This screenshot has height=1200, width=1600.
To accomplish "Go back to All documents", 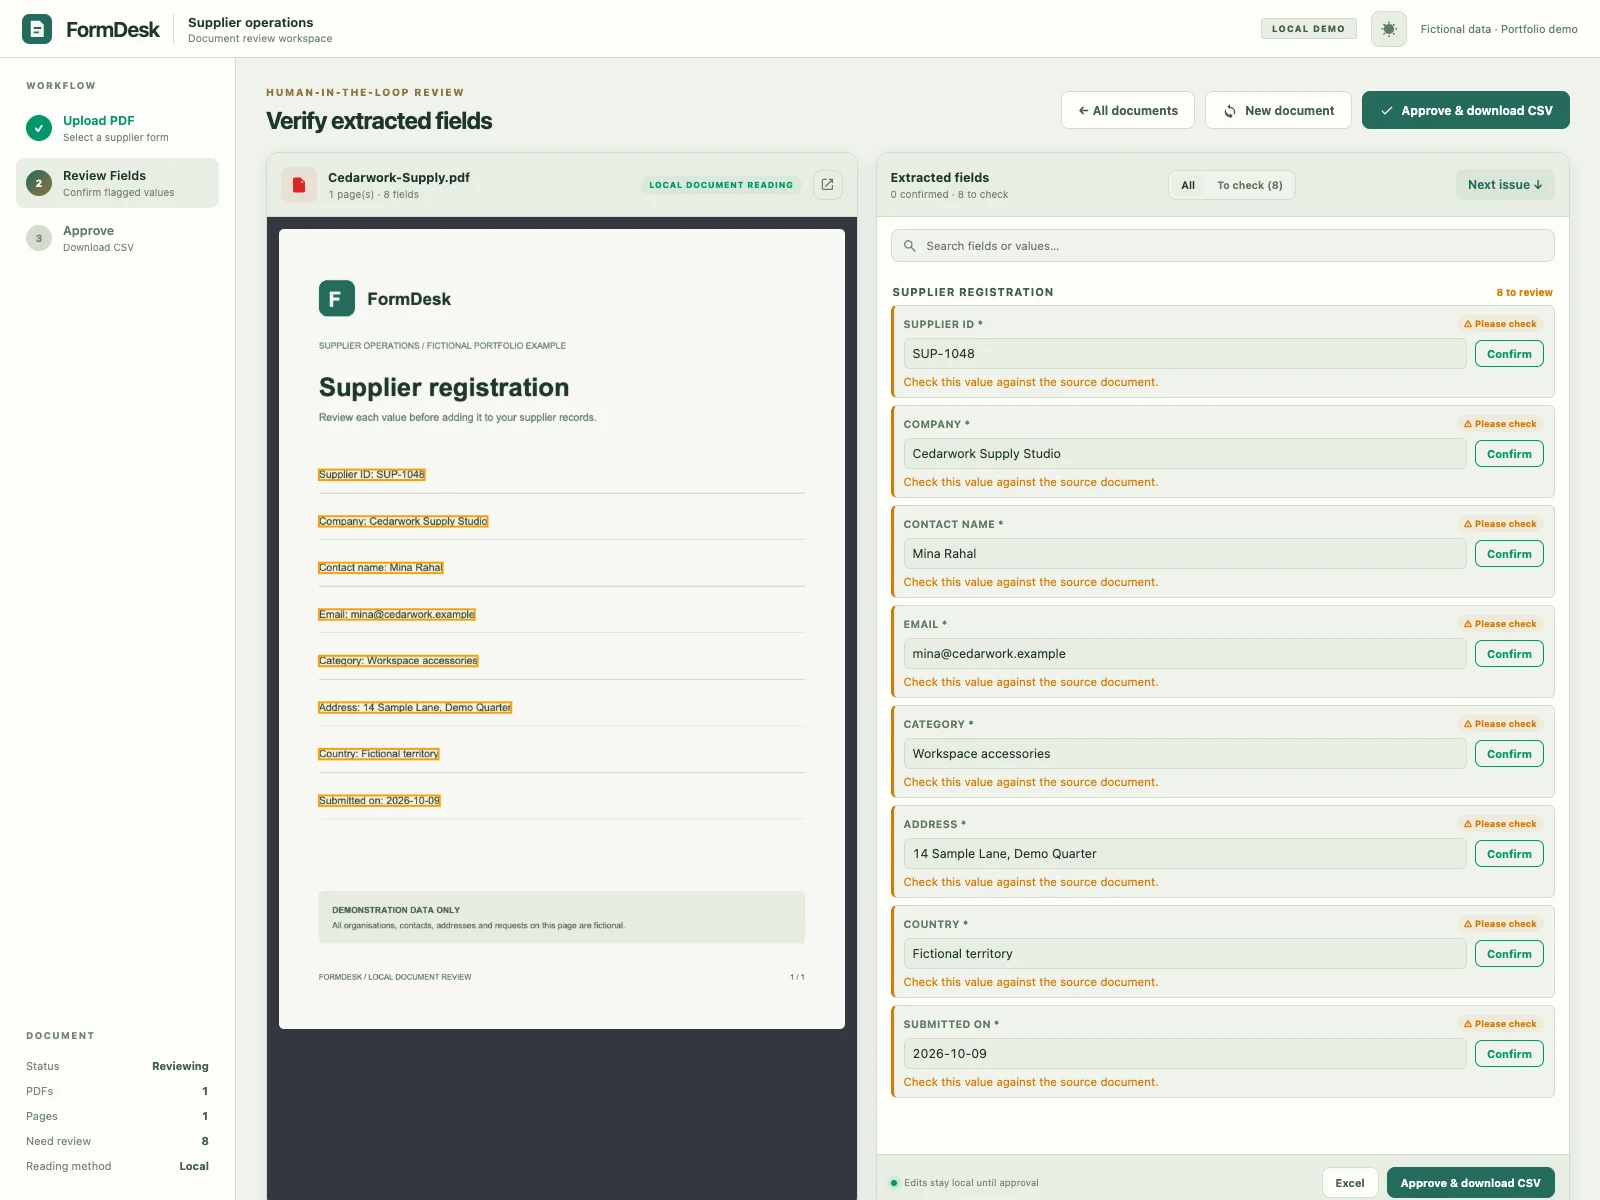I will tap(1128, 110).
